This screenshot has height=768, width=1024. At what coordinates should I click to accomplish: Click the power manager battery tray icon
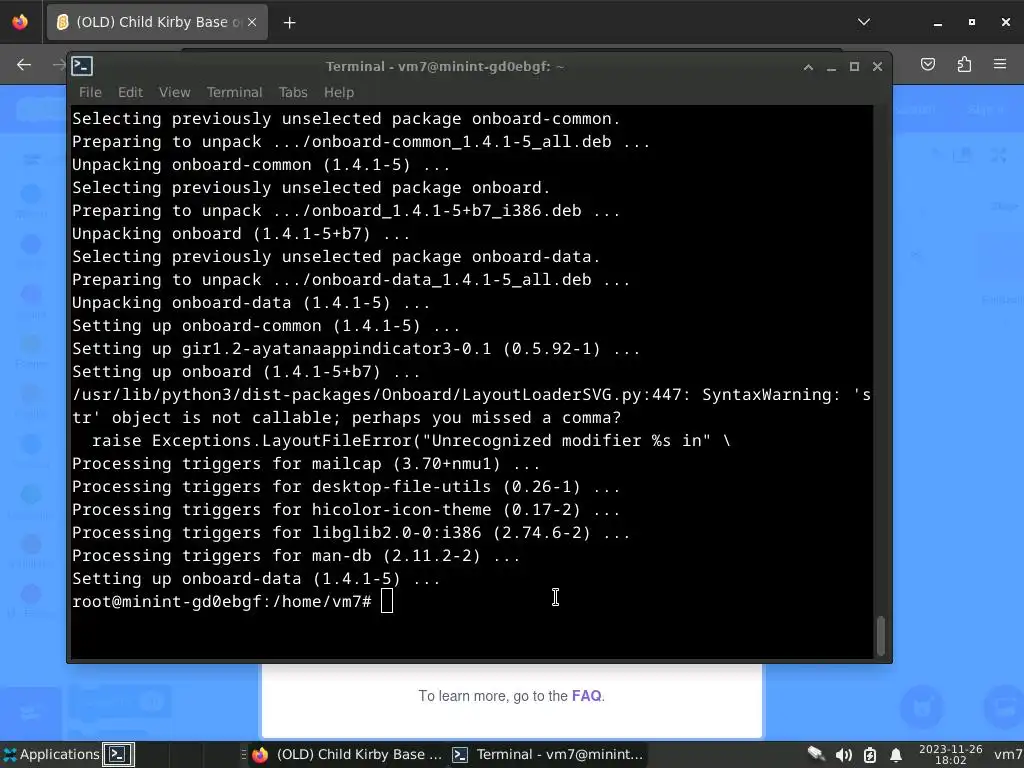[870, 755]
